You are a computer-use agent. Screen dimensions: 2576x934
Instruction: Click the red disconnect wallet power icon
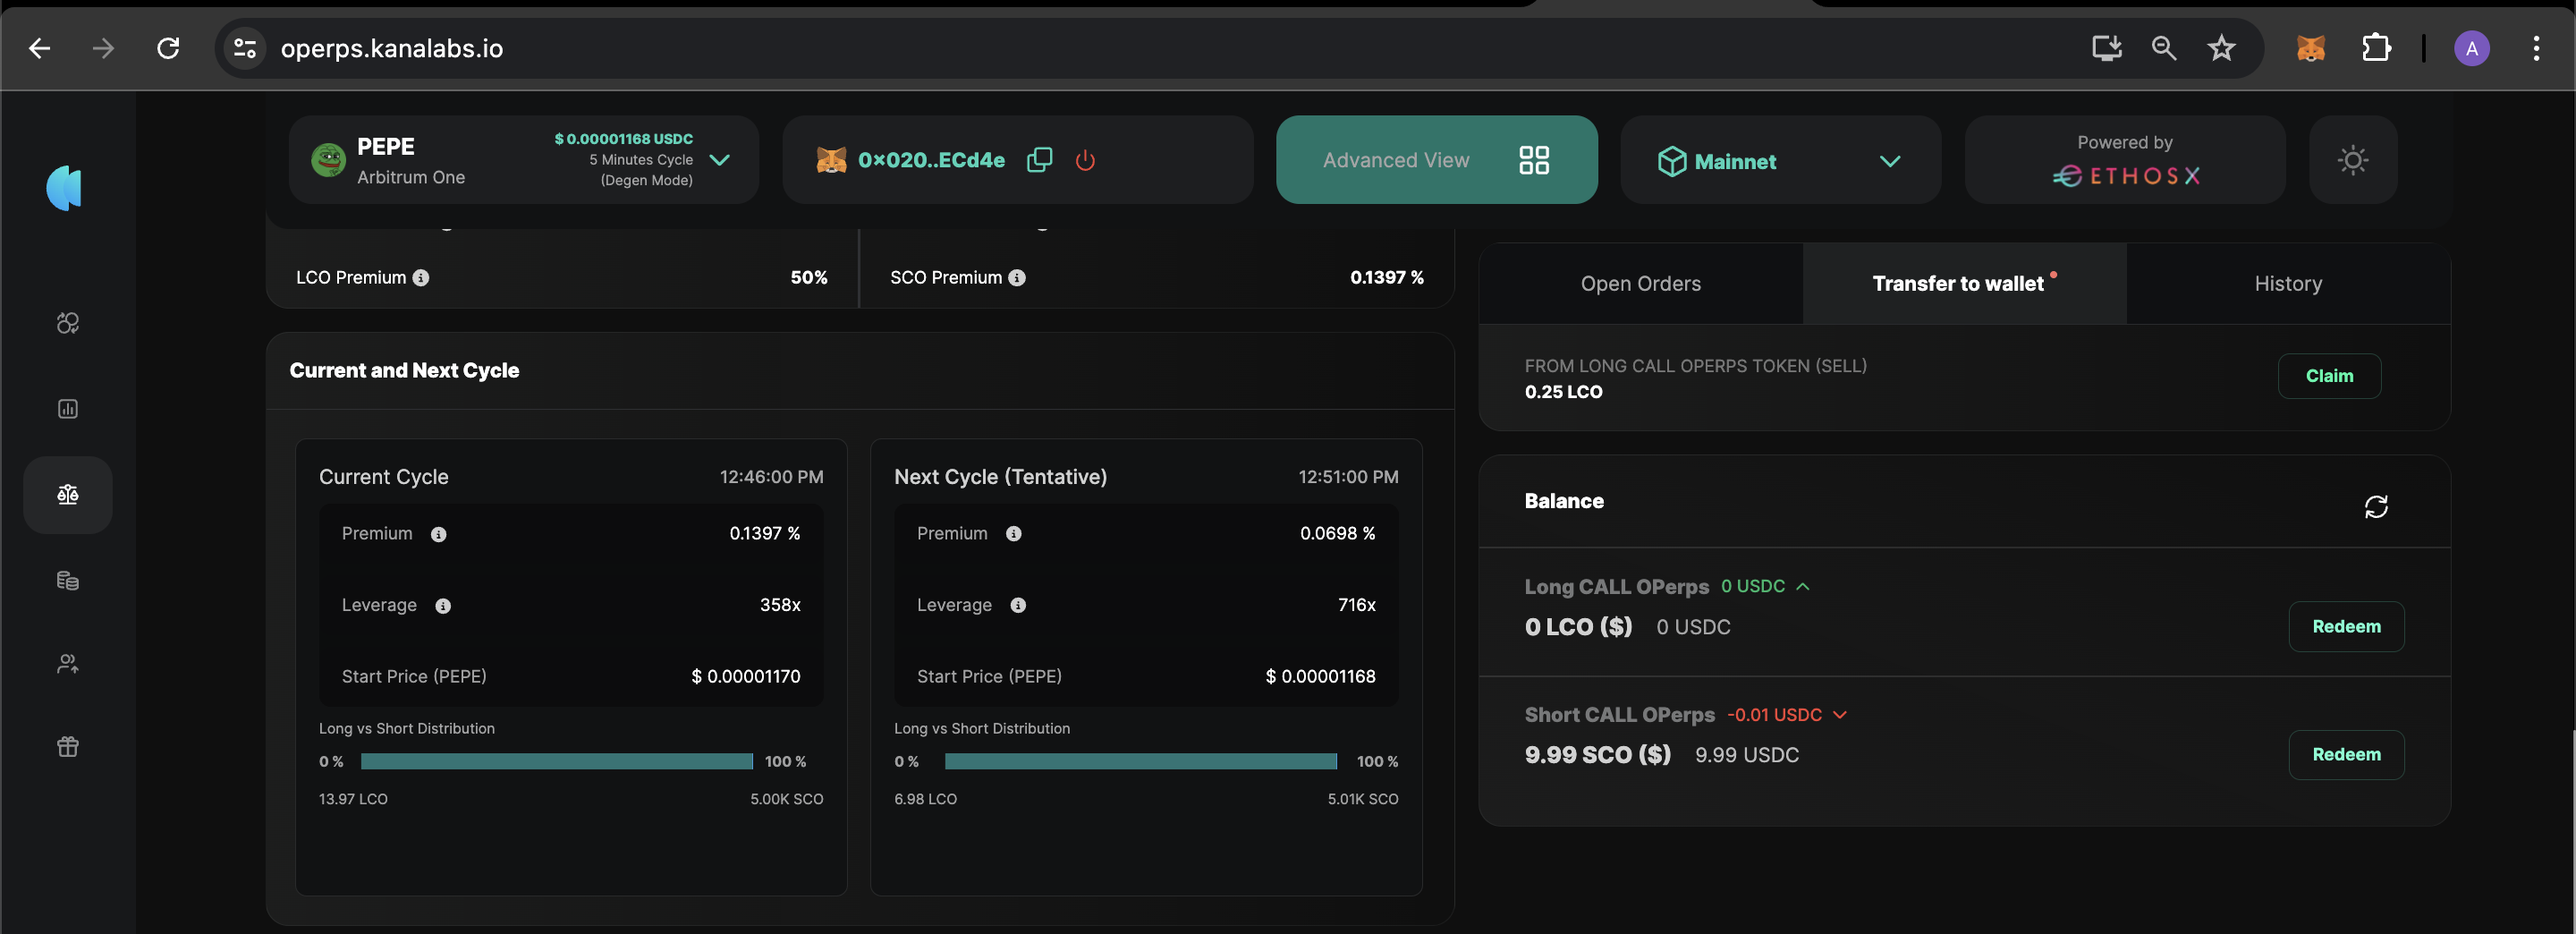[x=1085, y=160]
